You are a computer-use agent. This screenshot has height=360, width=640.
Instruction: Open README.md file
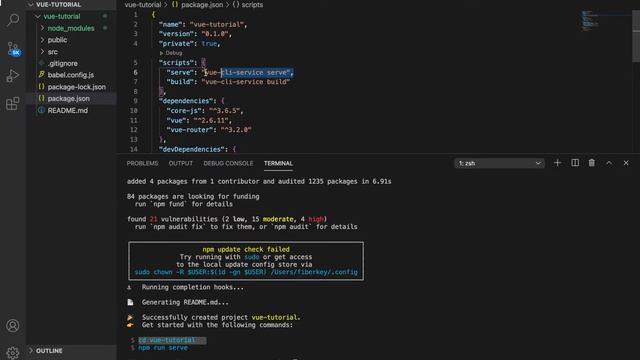68,111
